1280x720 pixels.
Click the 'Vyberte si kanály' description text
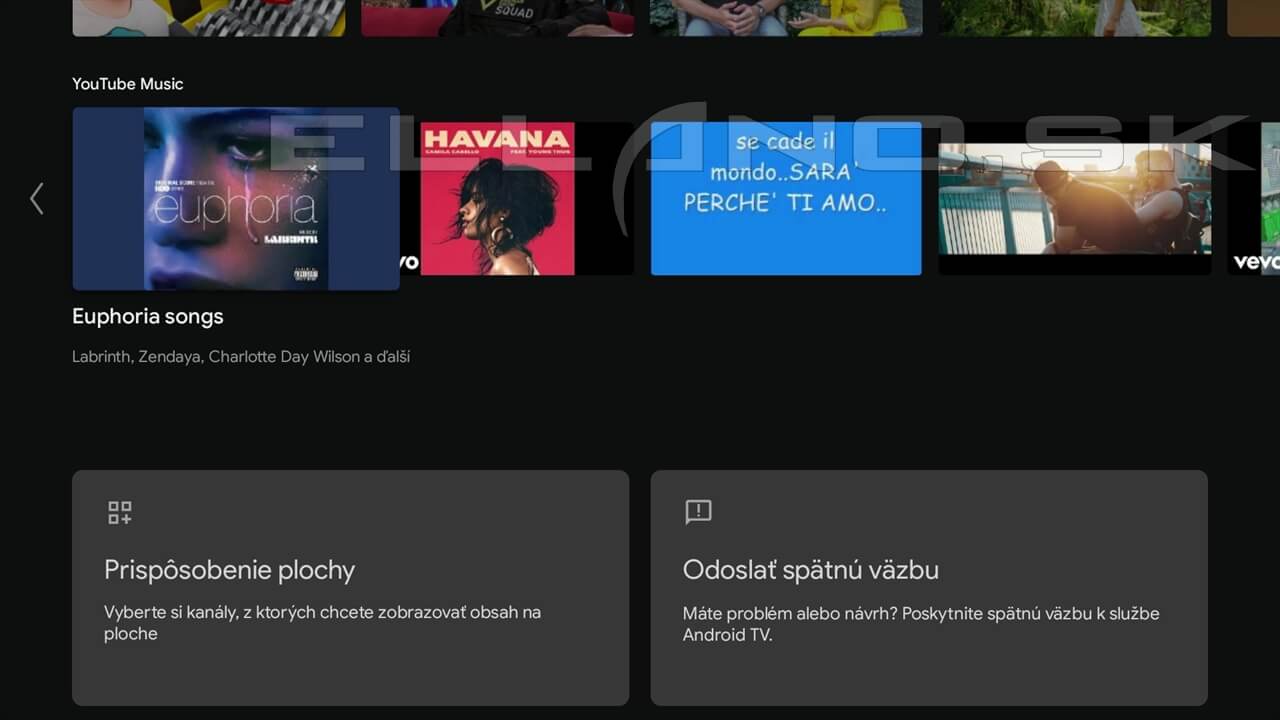coord(322,622)
